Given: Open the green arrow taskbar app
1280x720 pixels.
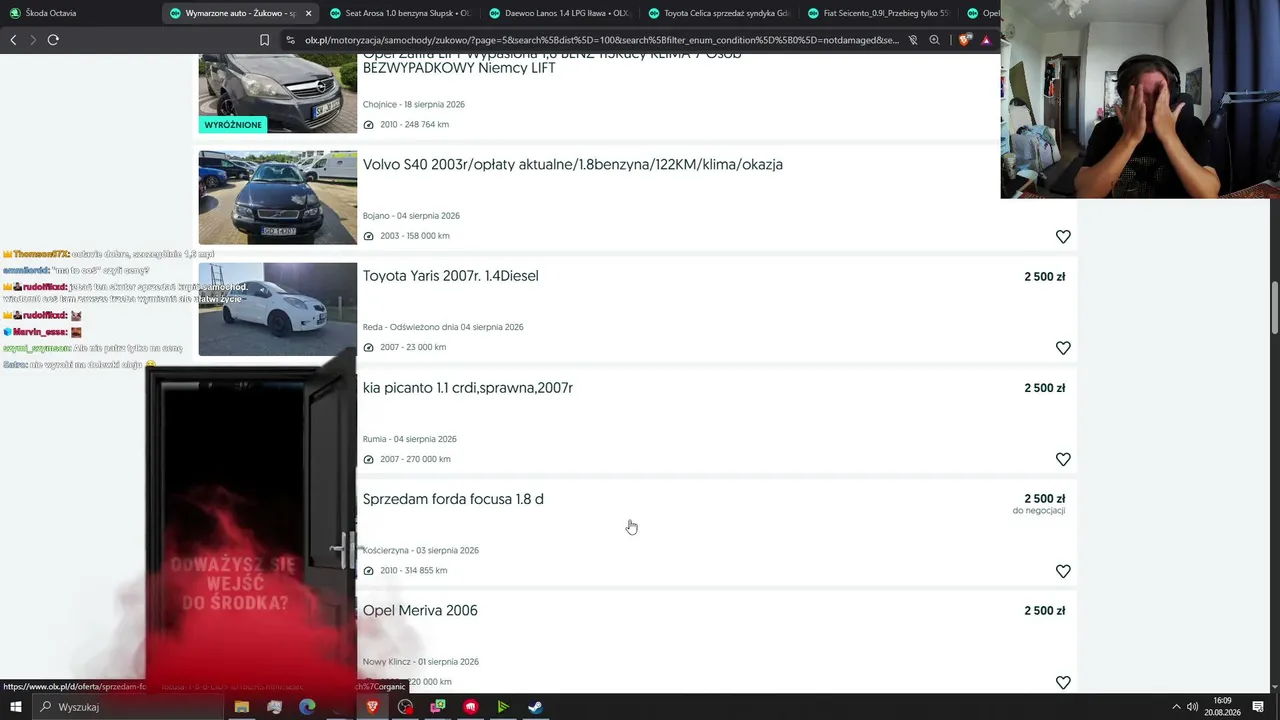Looking at the screenshot, I should tap(503, 707).
